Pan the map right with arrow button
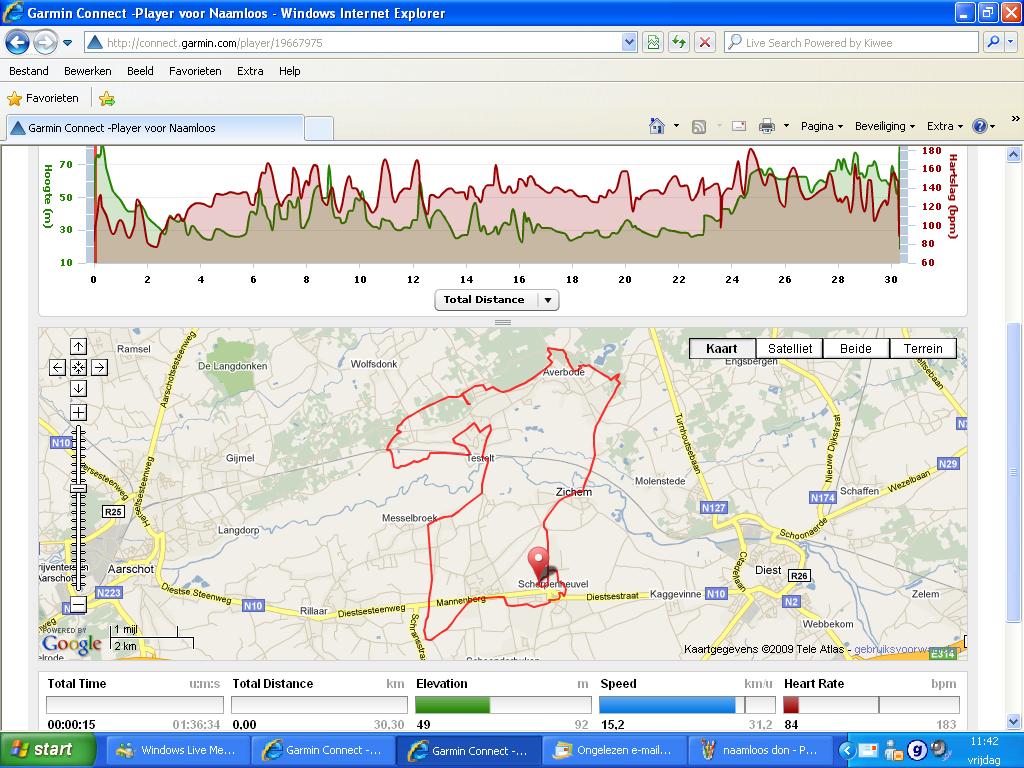Viewport: 1024px width, 768px height. [x=99, y=368]
